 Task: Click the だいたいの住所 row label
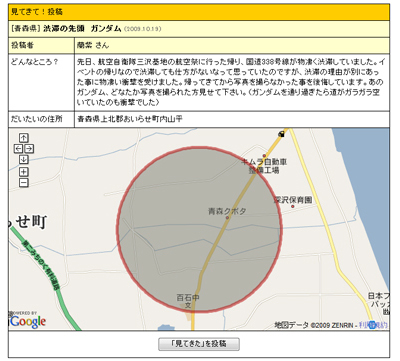pyautogui.click(x=37, y=119)
